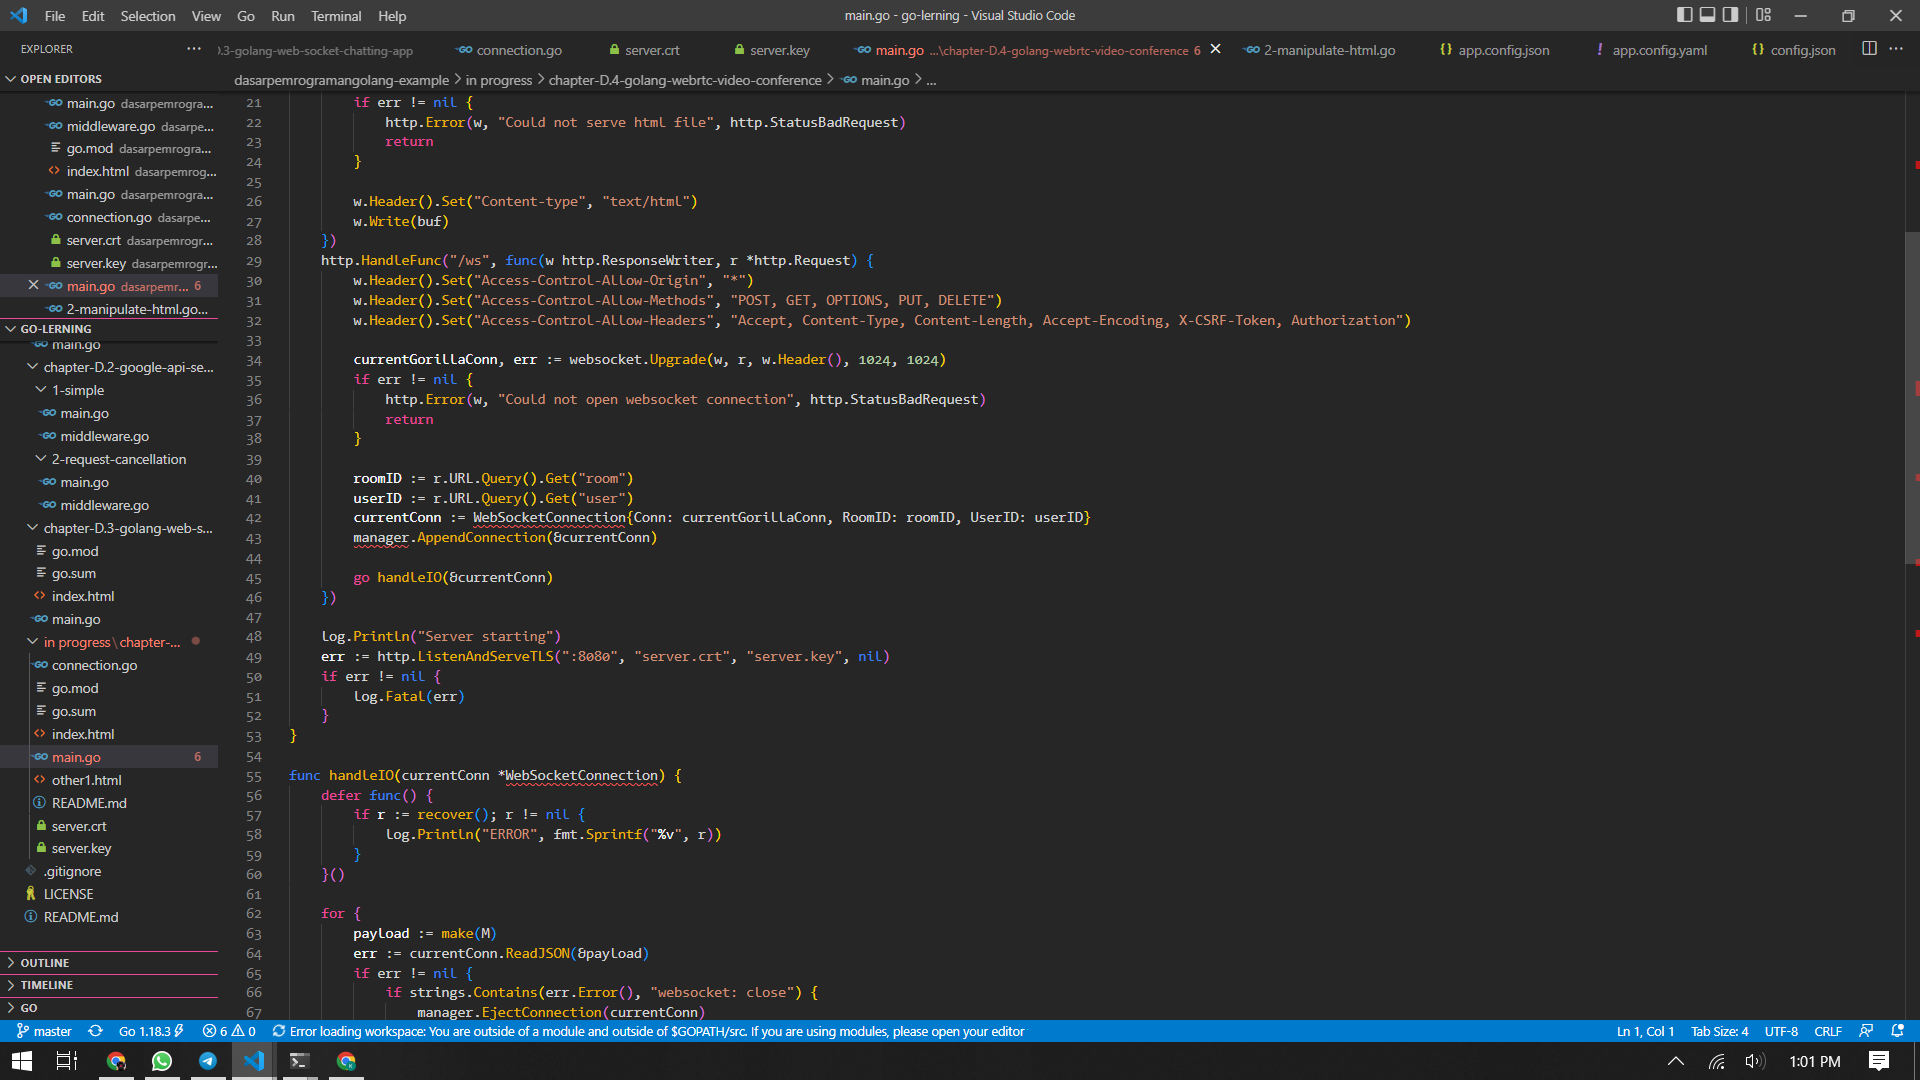Click the Synchronize Changes status icon
The width and height of the screenshot is (1920, 1080).
(95, 1031)
